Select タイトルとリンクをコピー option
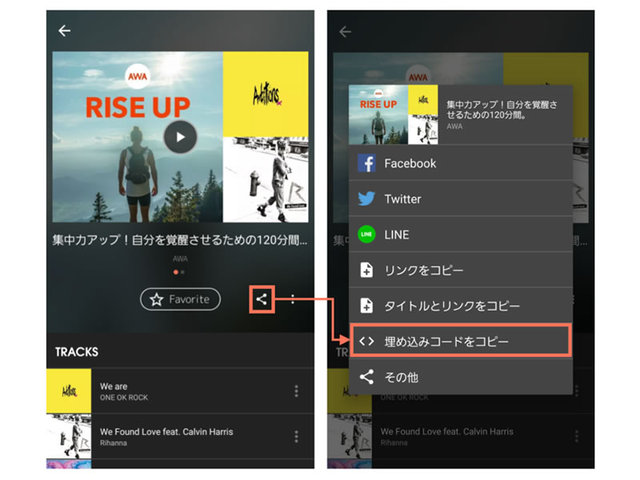This screenshot has height=480, width=640. [x=460, y=306]
